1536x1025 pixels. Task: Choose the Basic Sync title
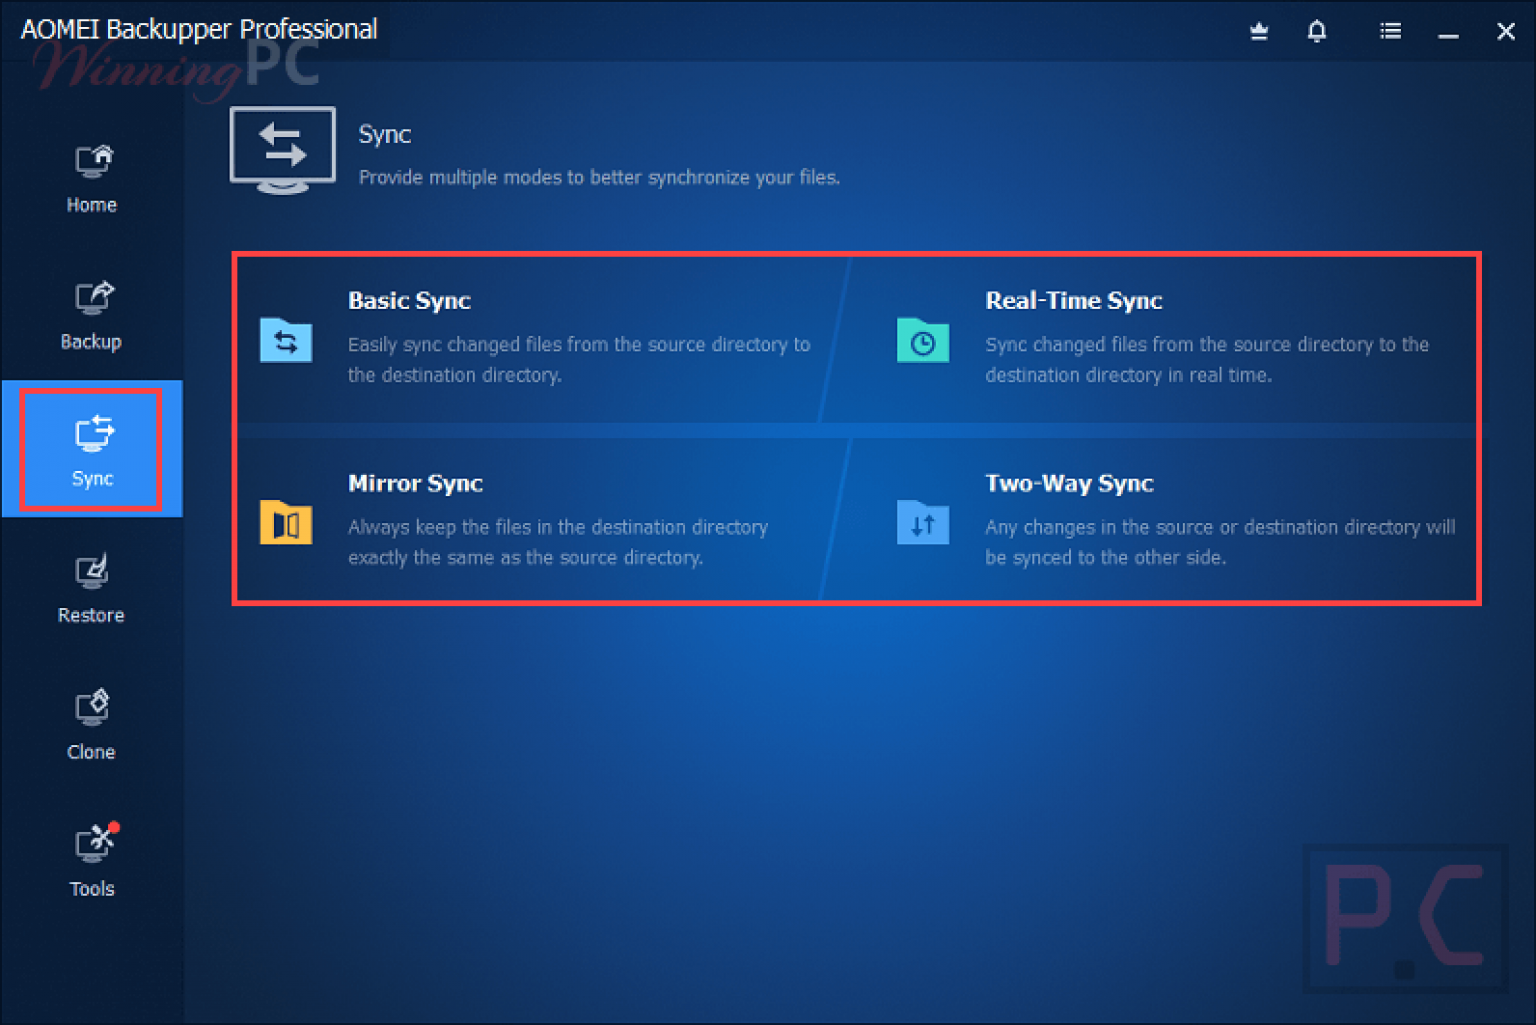[409, 301]
